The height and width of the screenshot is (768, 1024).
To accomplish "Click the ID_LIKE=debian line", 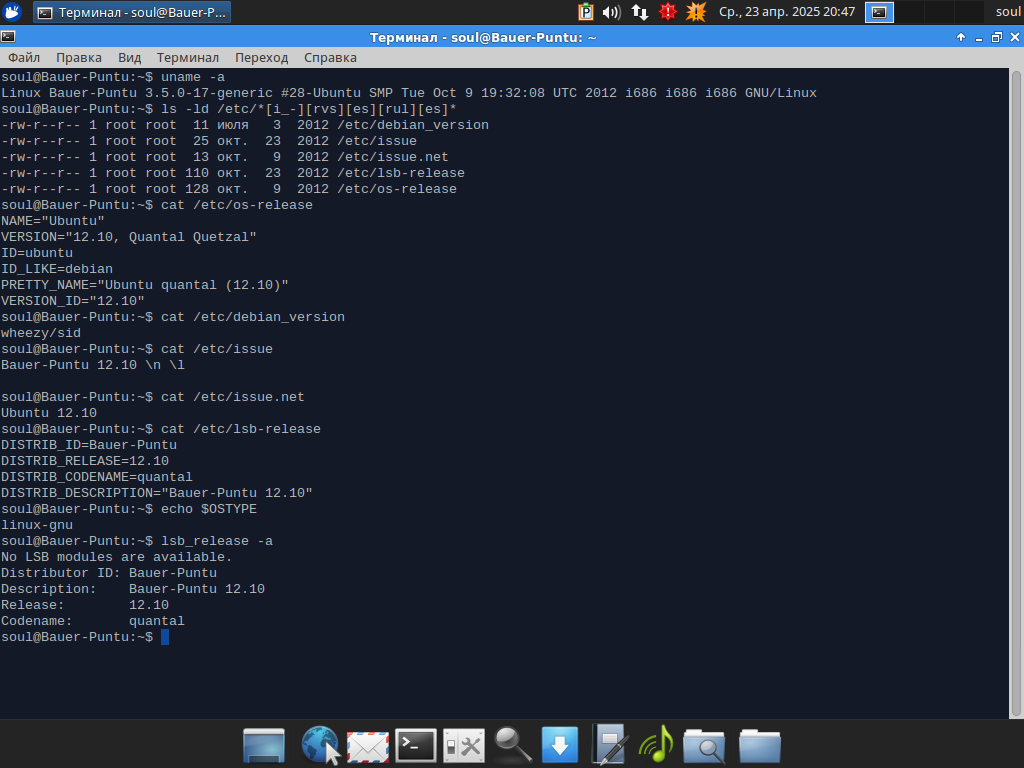I will (x=57, y=269).
